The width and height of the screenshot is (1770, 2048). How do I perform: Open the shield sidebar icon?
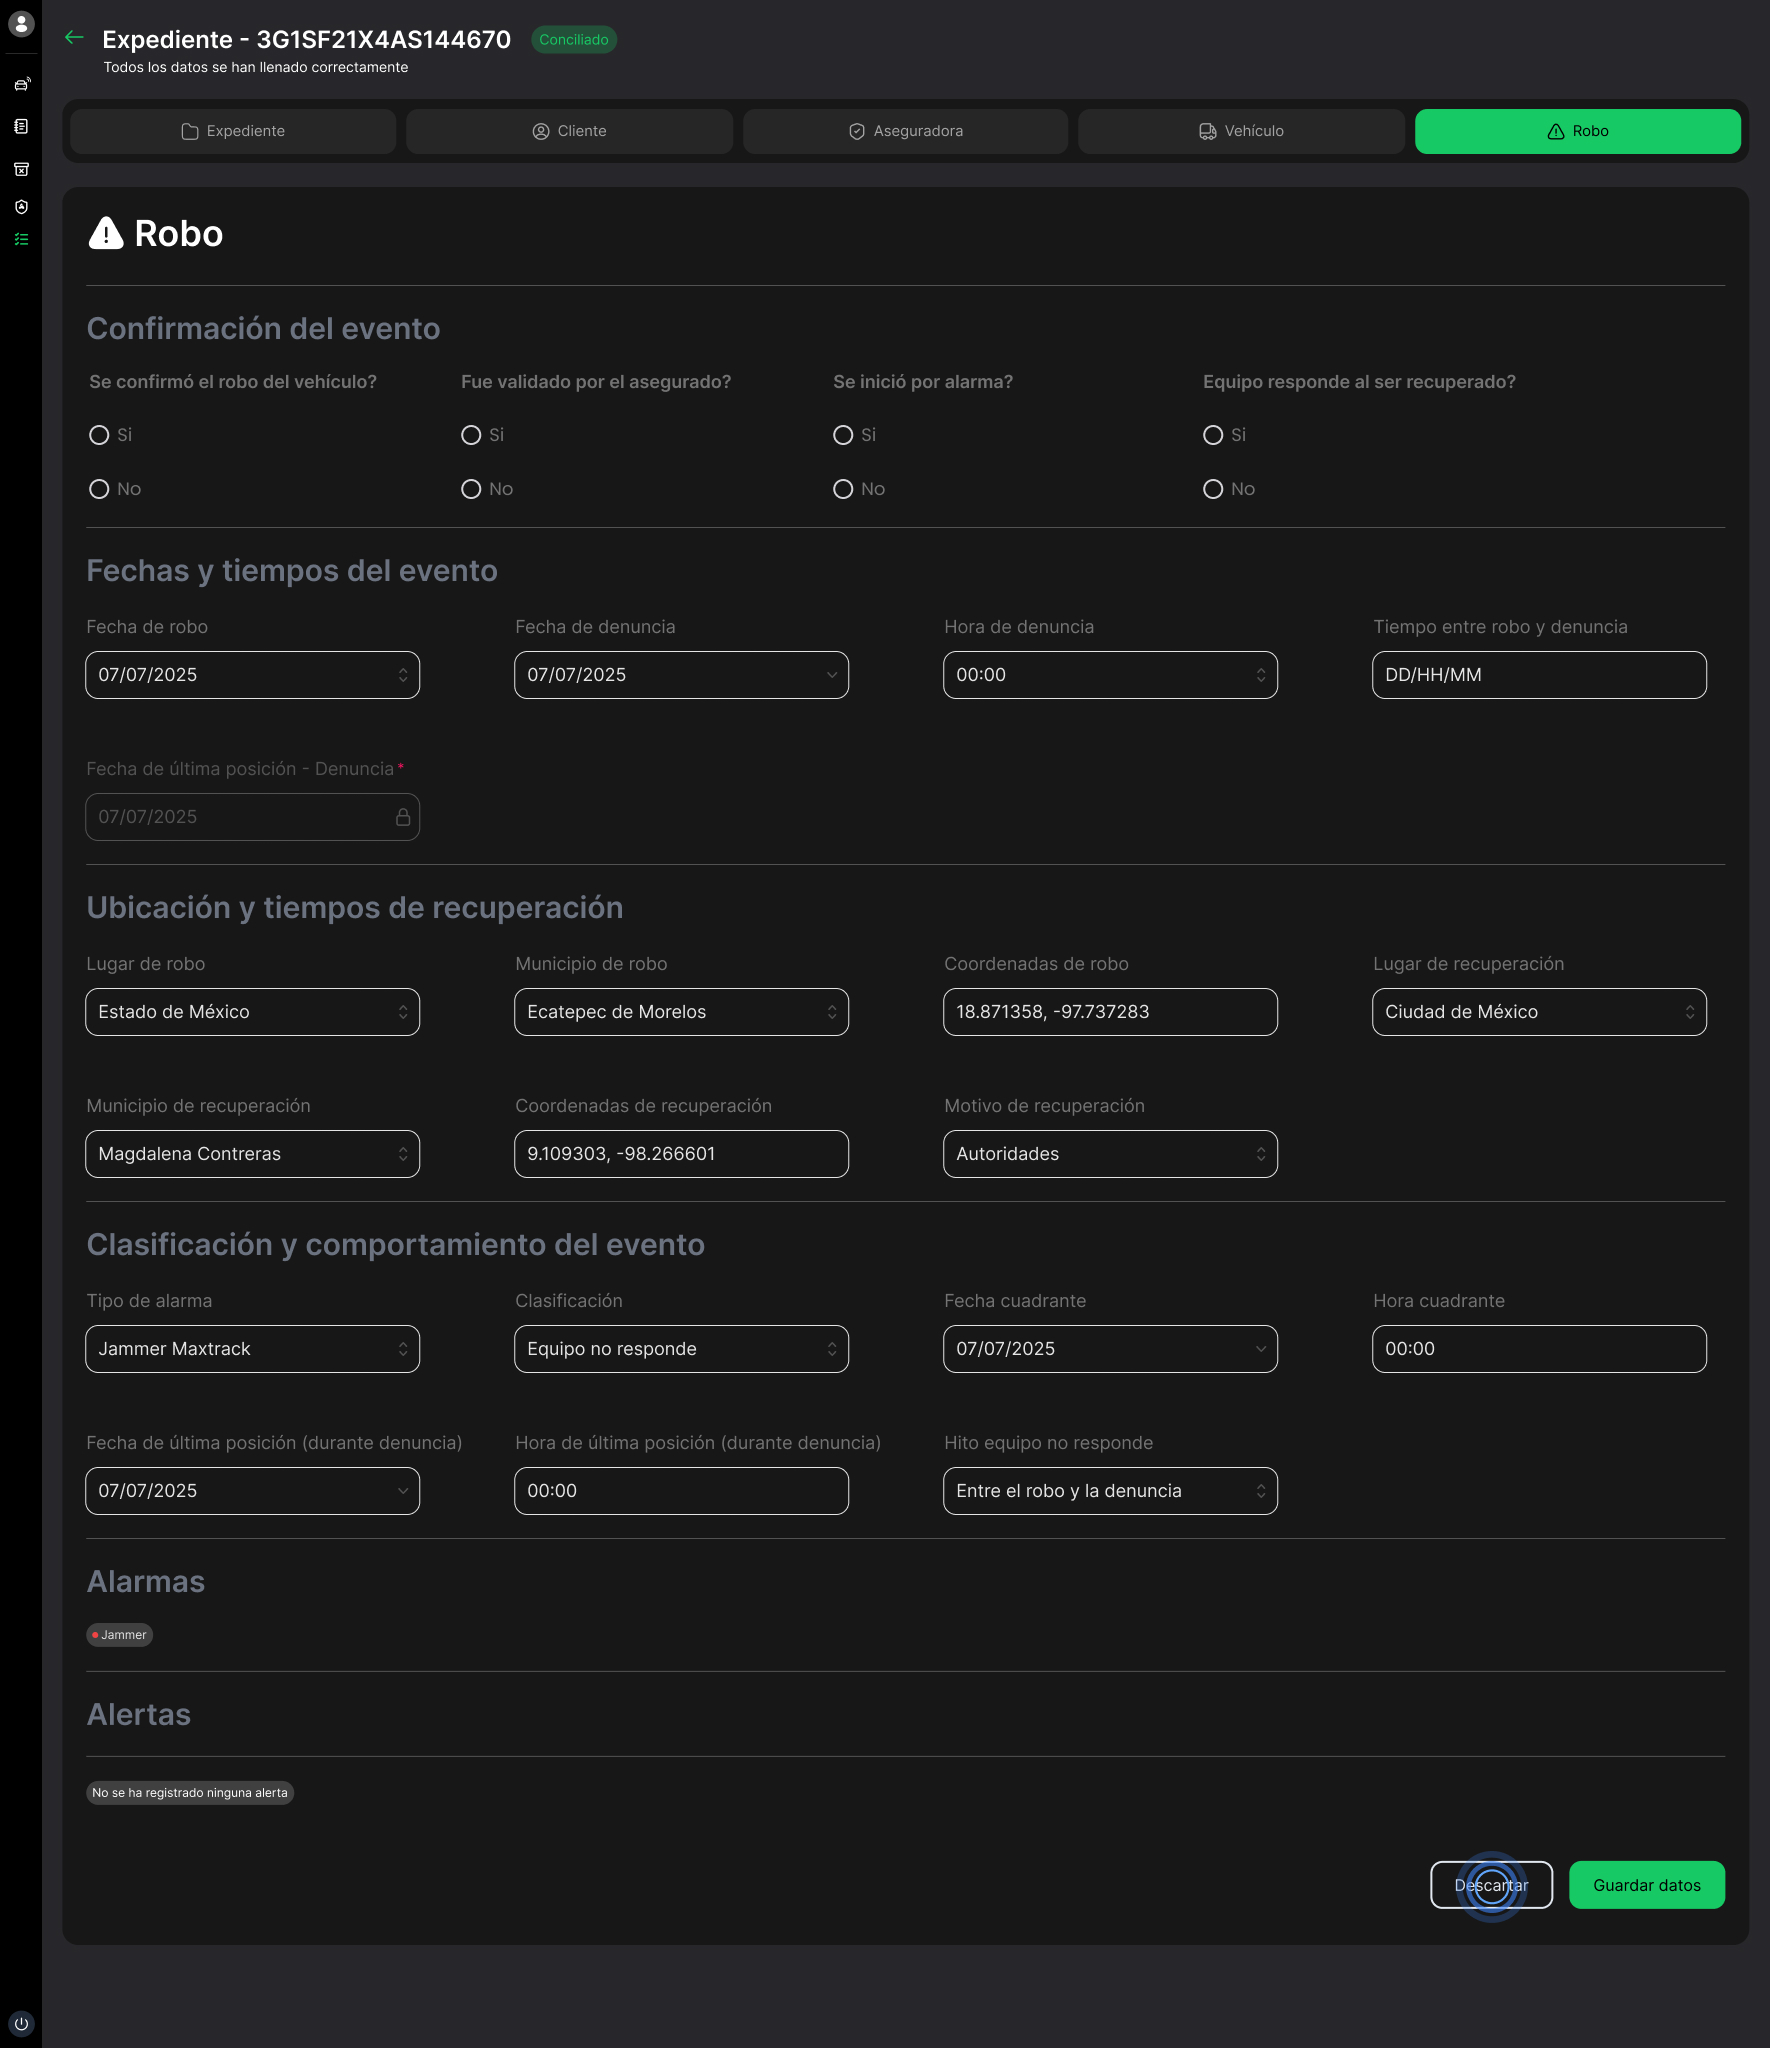pyautogui.click(x=21, y=207)
